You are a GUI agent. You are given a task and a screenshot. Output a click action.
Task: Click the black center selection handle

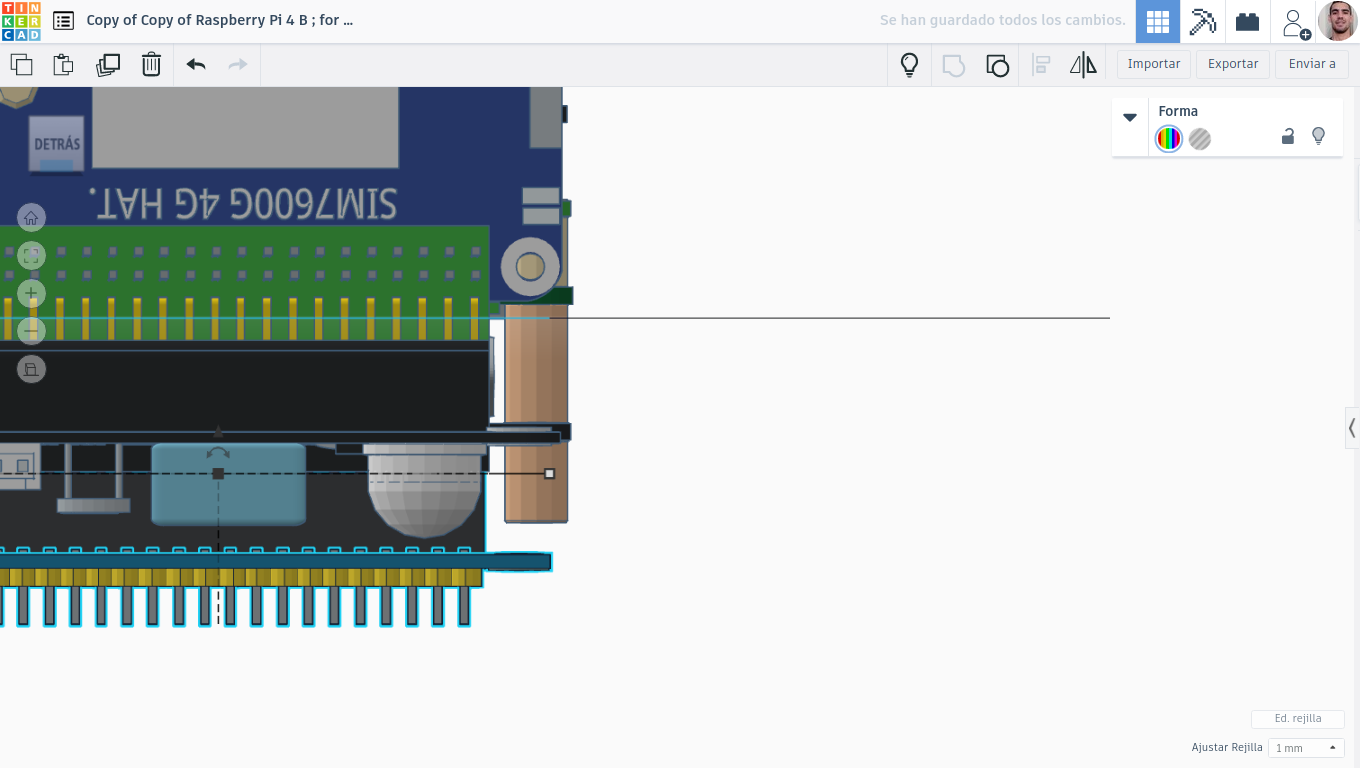[x=218, y=474]
